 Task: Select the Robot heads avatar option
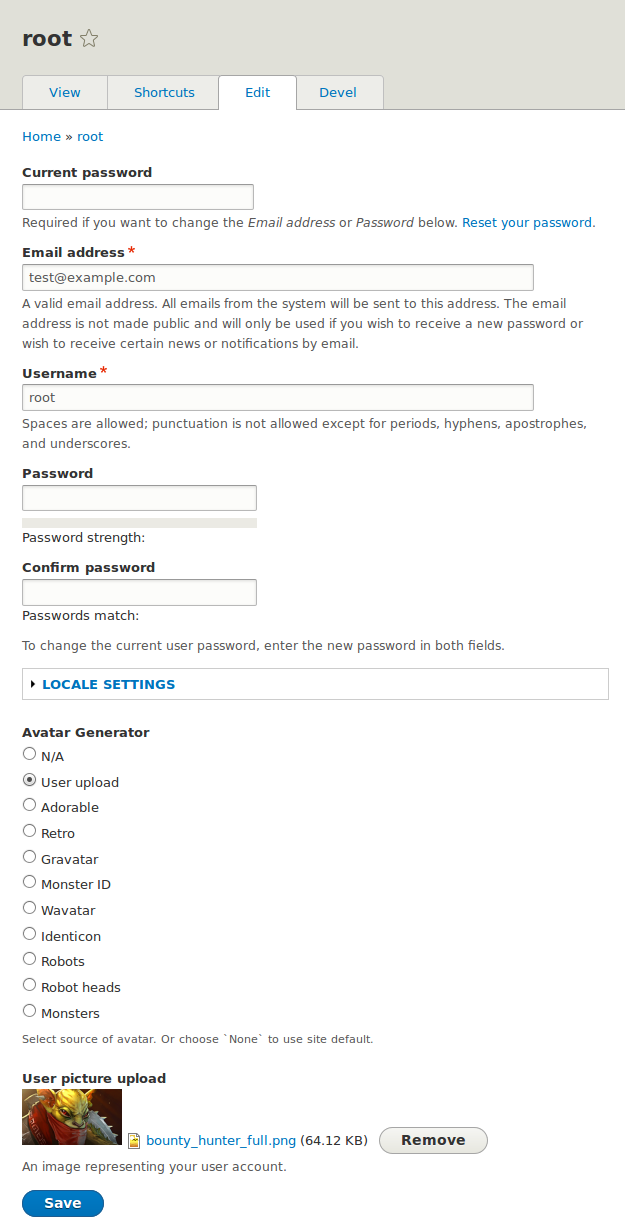[x=30, y=985]
